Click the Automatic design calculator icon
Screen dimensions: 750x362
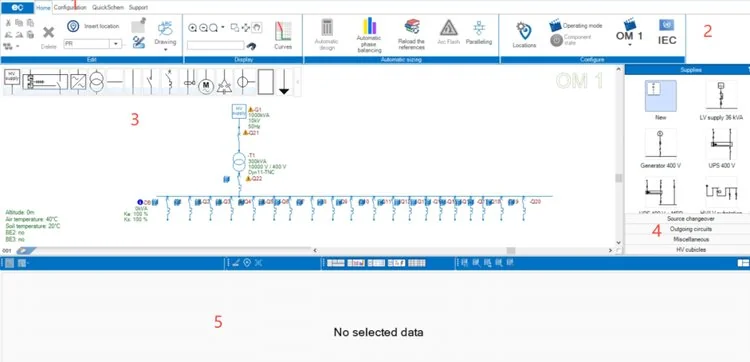327,27
